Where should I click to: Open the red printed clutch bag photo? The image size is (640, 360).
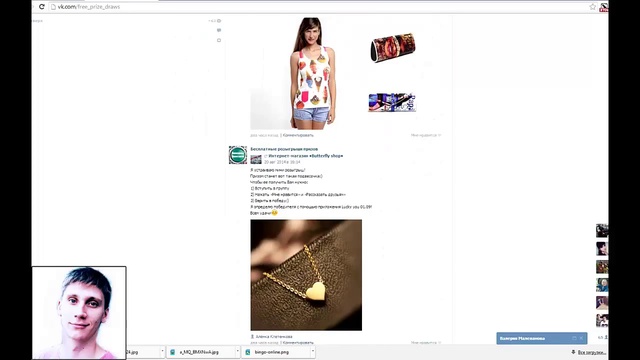[393, 48]
